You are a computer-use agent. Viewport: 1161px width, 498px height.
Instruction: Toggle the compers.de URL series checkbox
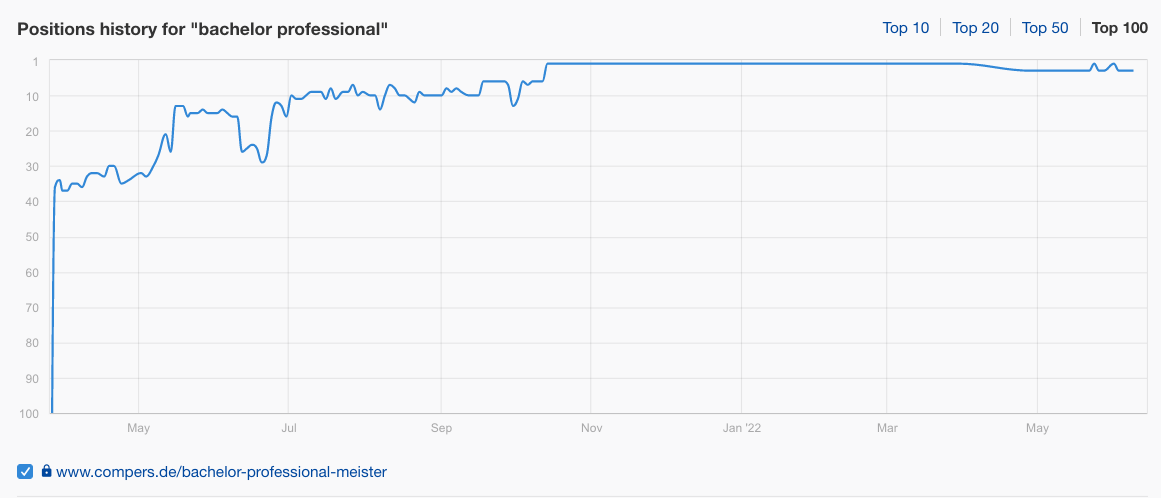pos(25,471)
